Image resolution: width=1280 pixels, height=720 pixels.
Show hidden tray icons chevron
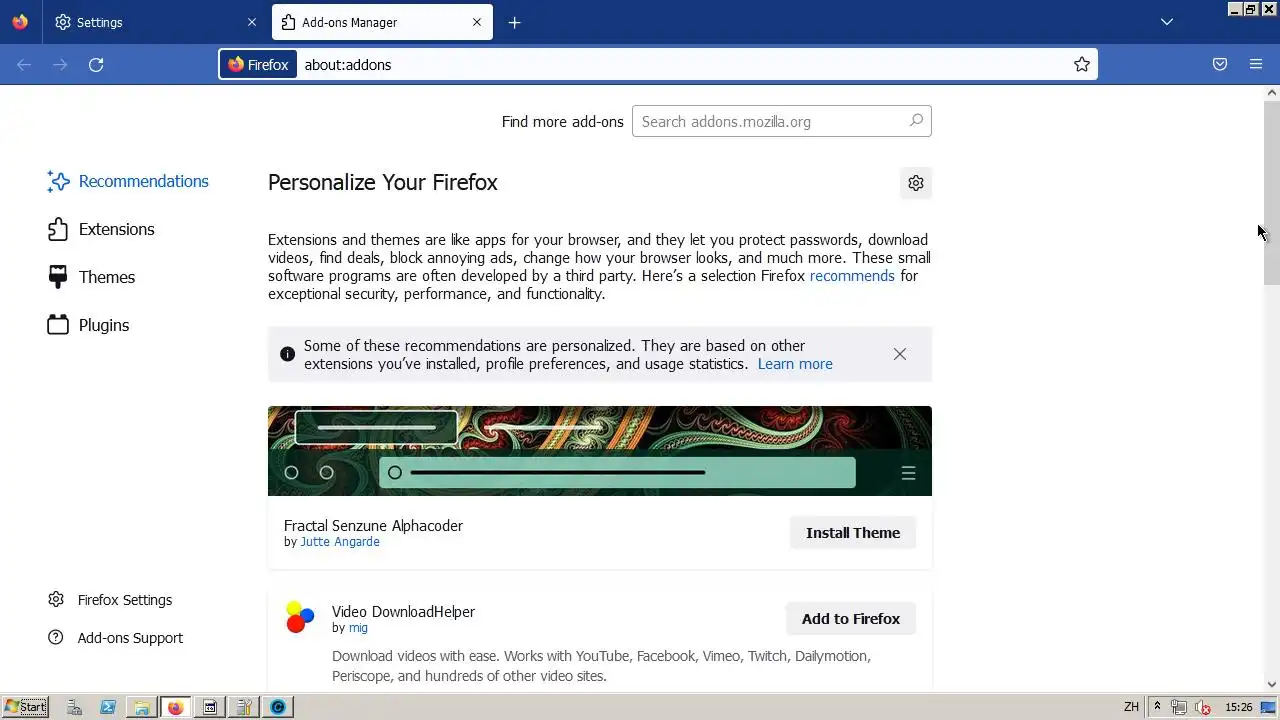[1158, 707]
